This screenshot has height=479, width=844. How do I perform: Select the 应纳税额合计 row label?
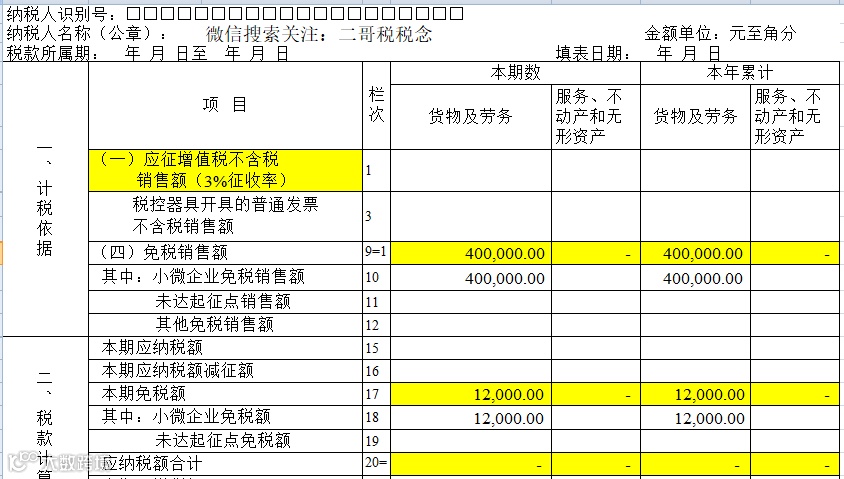tap(226, 463)
